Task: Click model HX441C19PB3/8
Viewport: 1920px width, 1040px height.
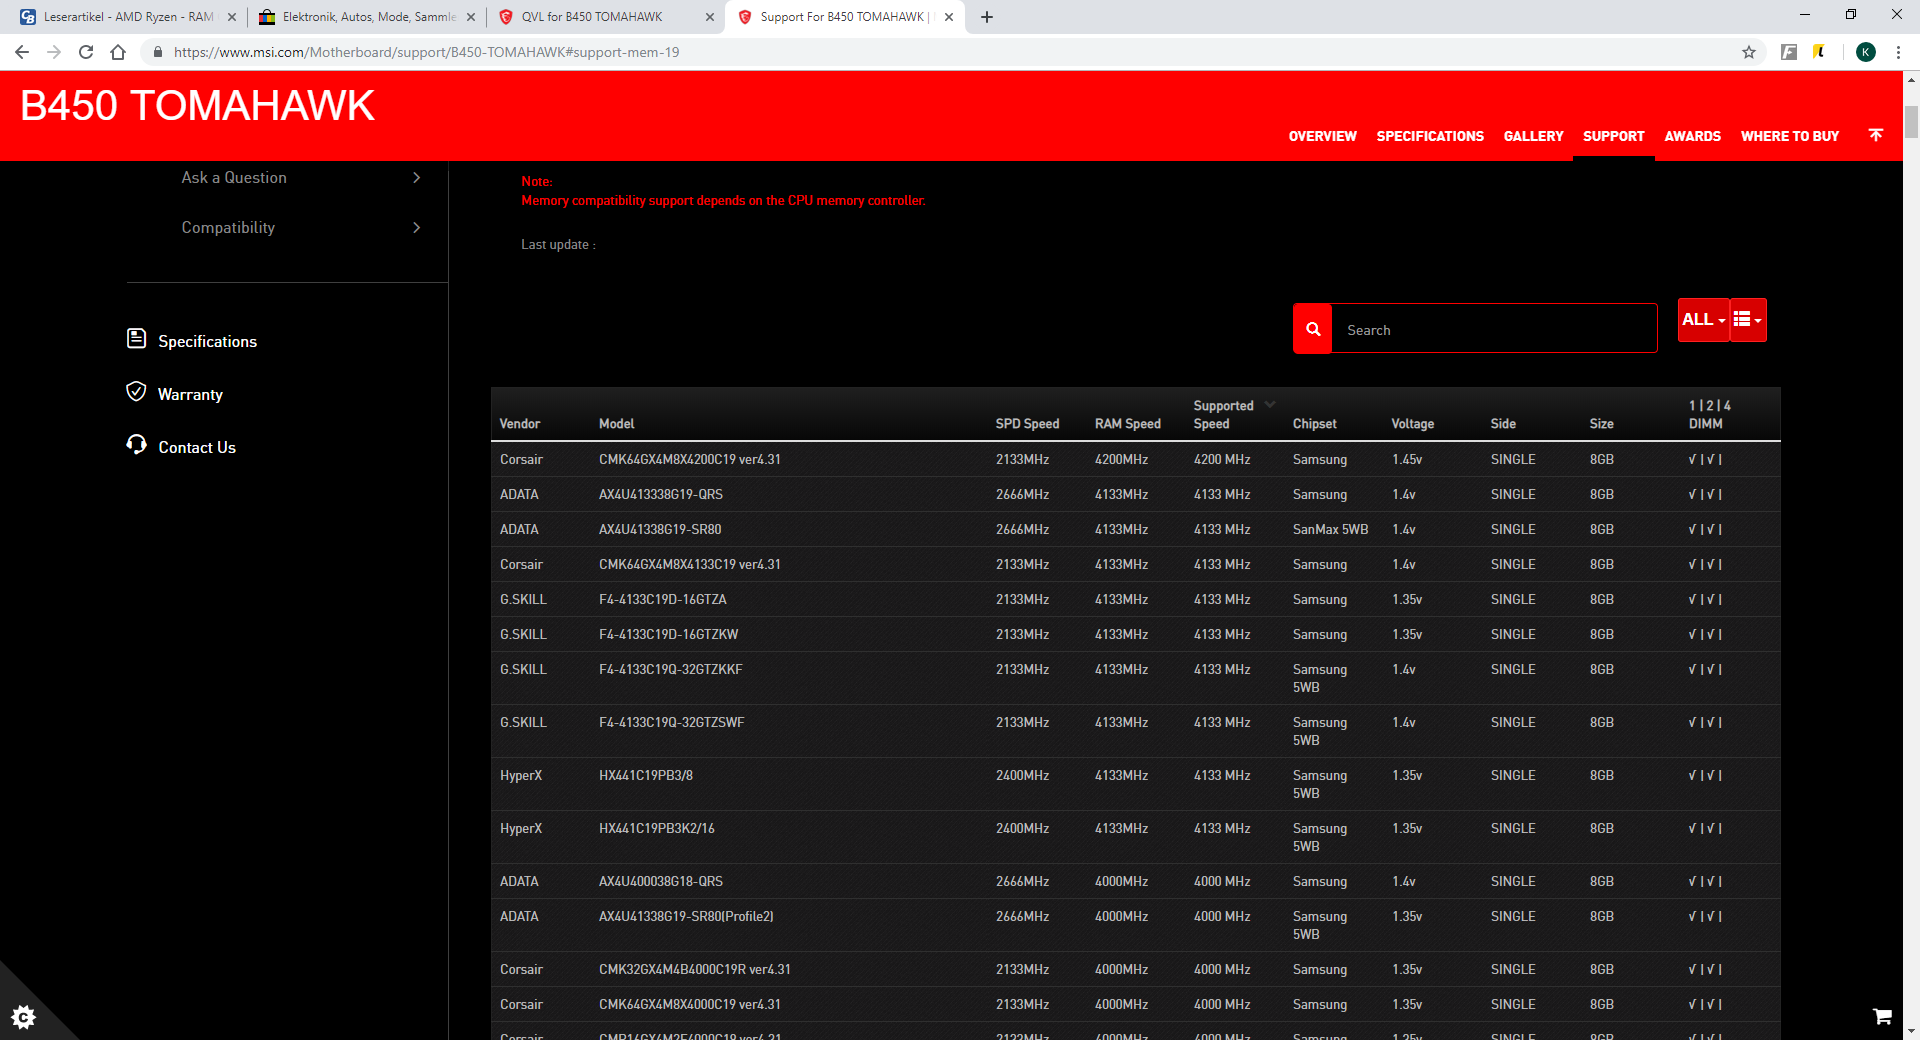Action: pos(646,775)
